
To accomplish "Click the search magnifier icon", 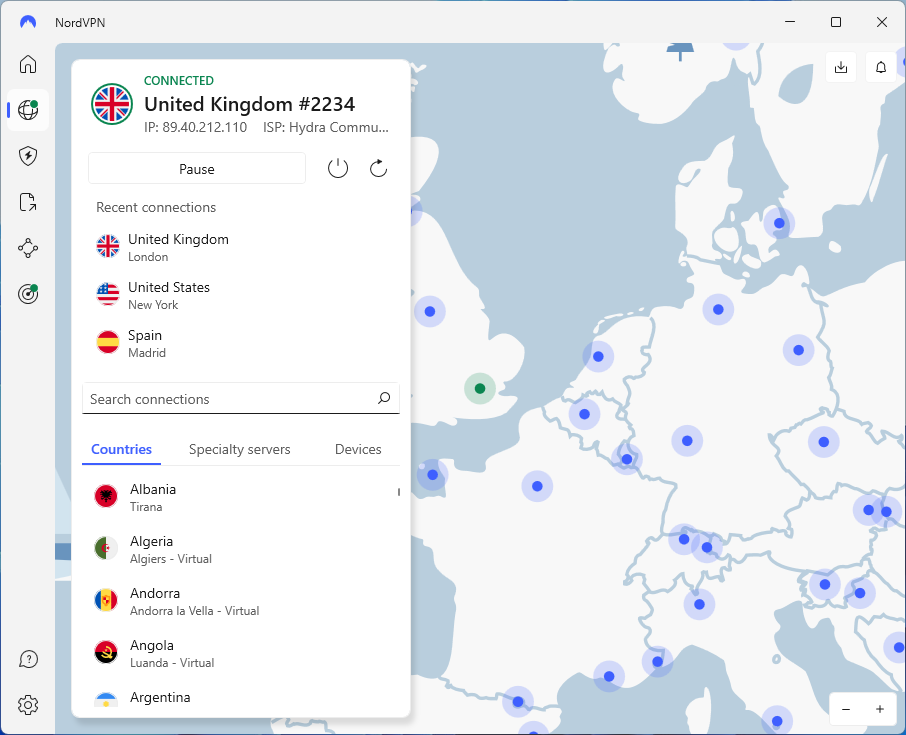I will click(384, 398).
